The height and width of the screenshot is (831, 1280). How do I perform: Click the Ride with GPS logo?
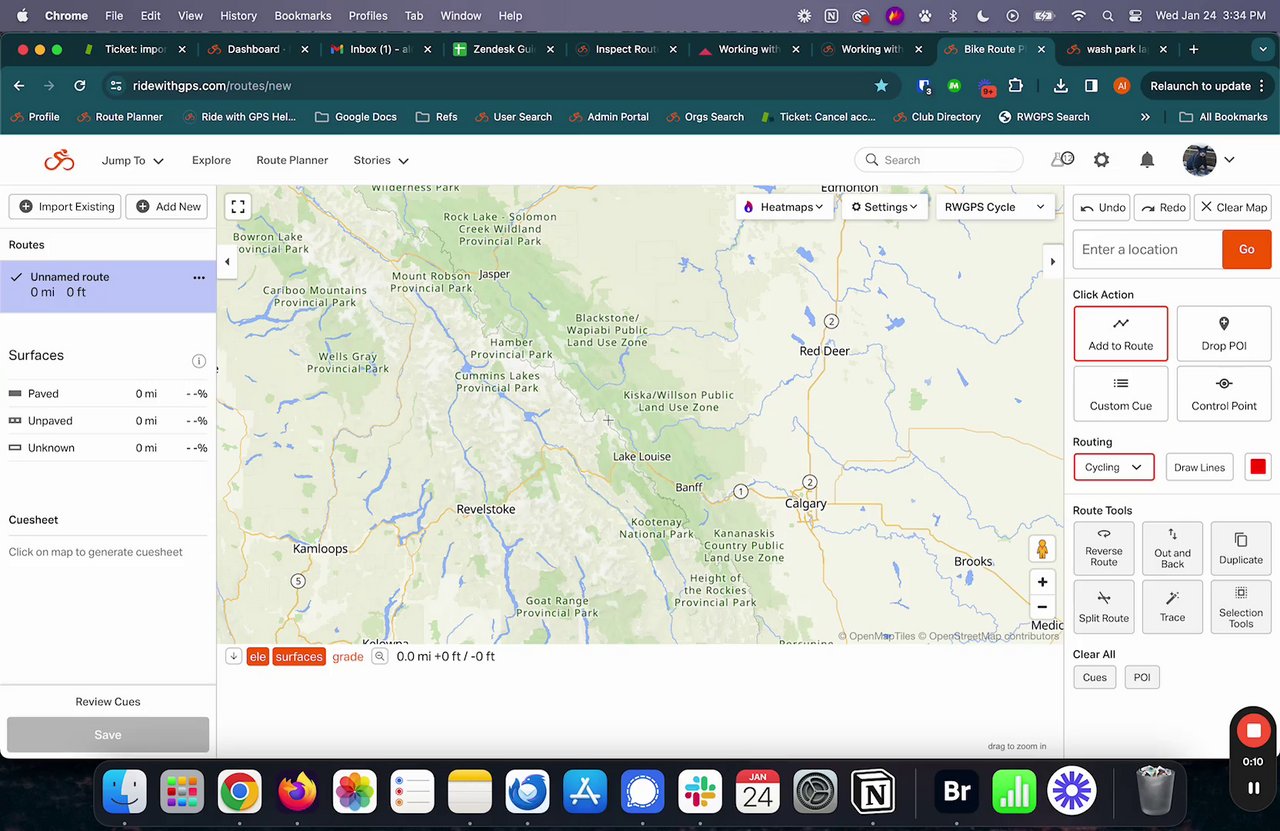click(x=59, y=160)
